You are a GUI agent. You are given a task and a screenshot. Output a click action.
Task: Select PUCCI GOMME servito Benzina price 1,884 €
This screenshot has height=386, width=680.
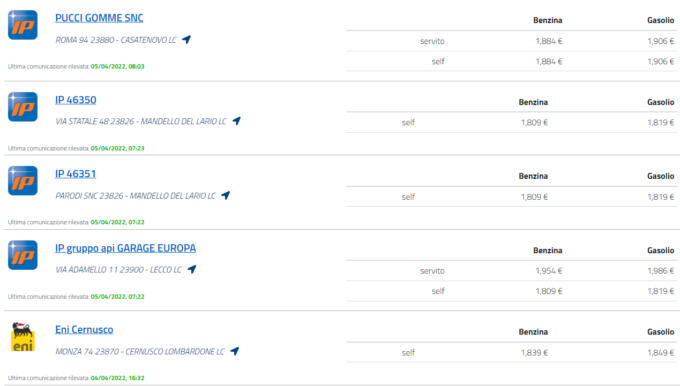coord(549,41)
